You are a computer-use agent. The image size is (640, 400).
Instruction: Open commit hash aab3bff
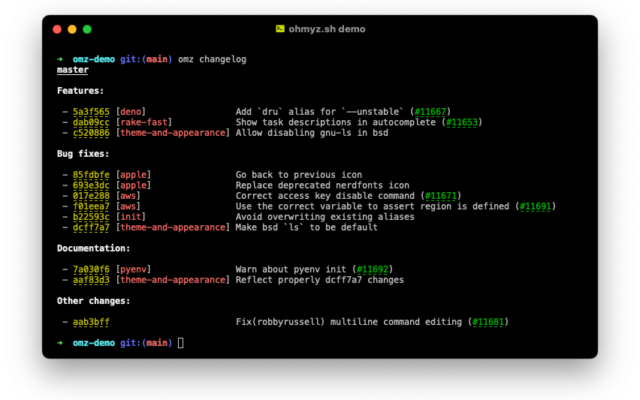click(91, 322)
